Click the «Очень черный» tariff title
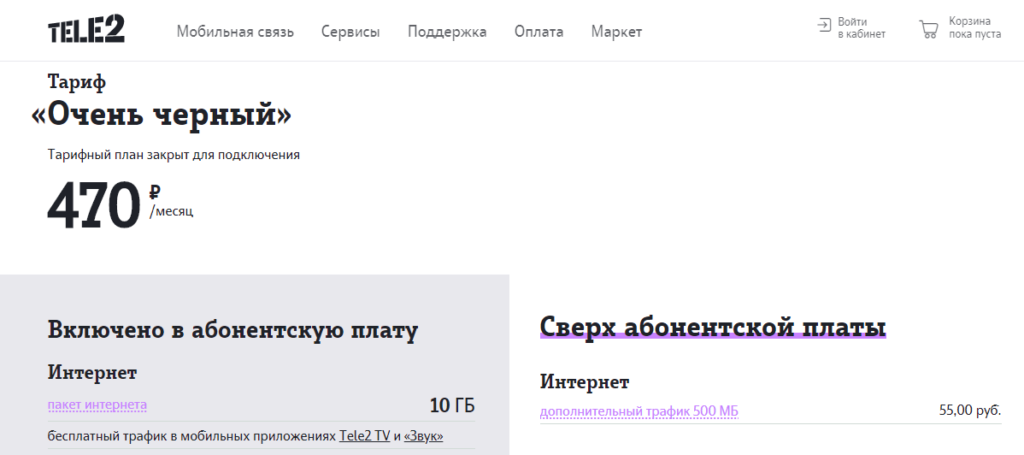 pos(162,116)
